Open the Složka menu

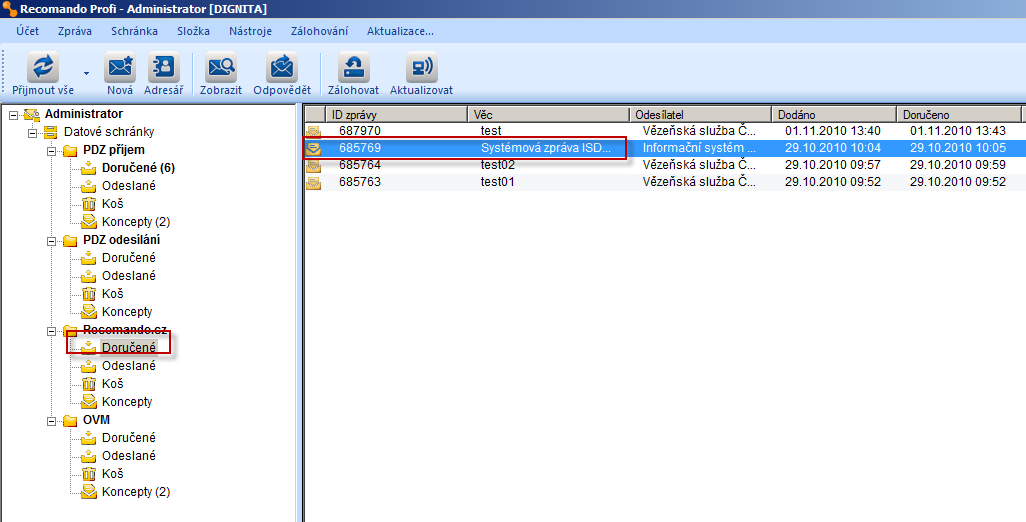tap(193, 31)
